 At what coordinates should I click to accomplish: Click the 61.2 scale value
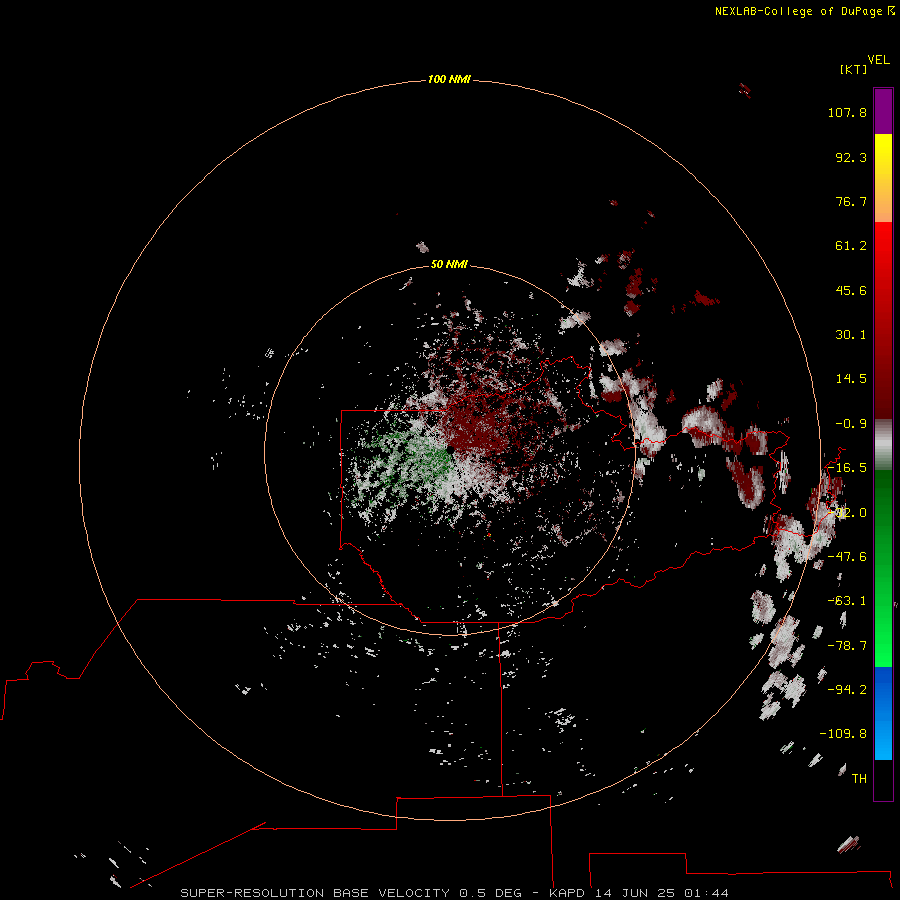pyautogui.click(x=851, y=246)
